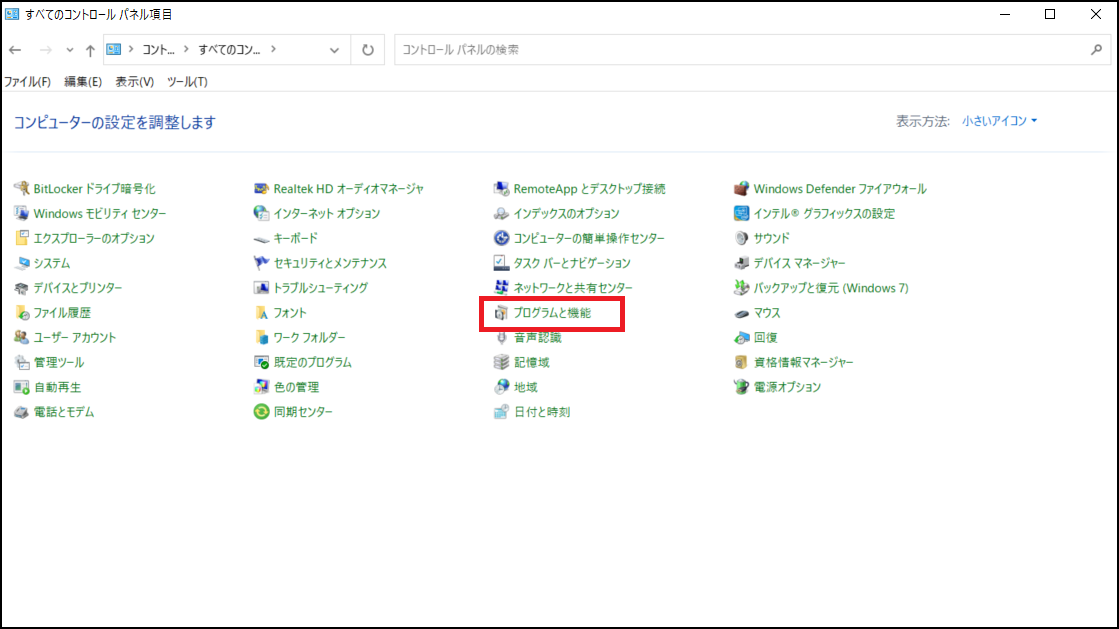Open the 表示(V) menu

pyautogui.click(x=135, y=81)
